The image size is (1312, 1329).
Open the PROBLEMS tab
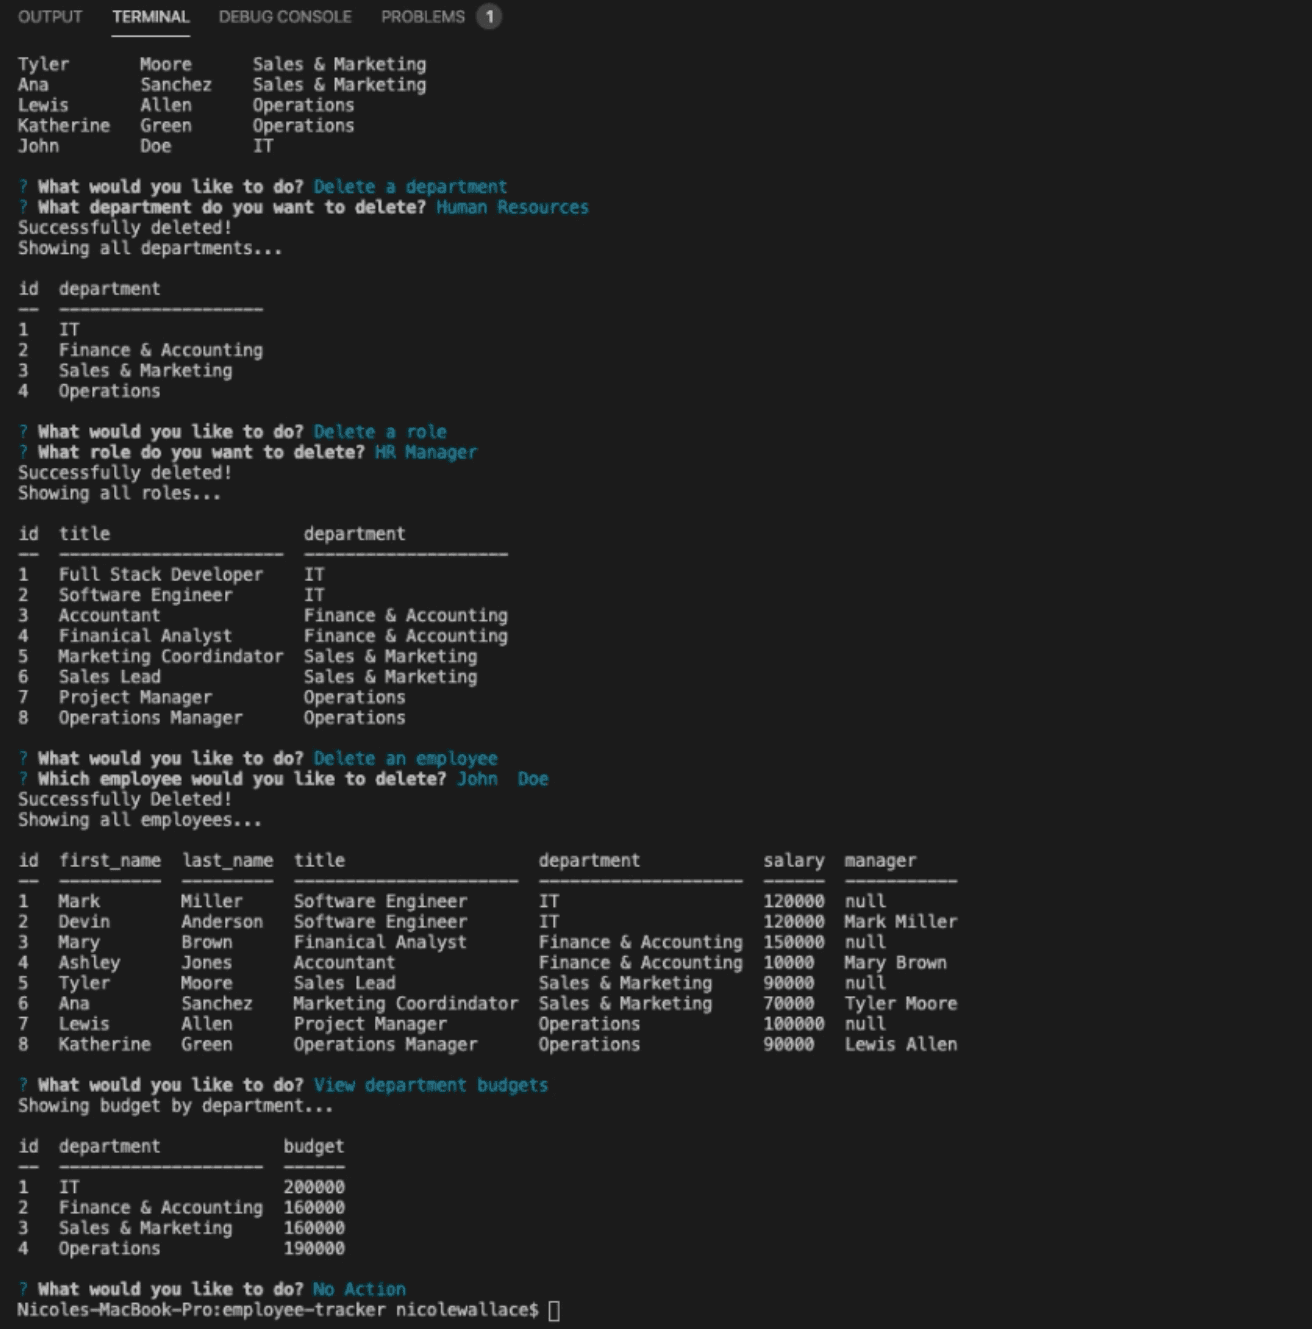coord(423,17)
